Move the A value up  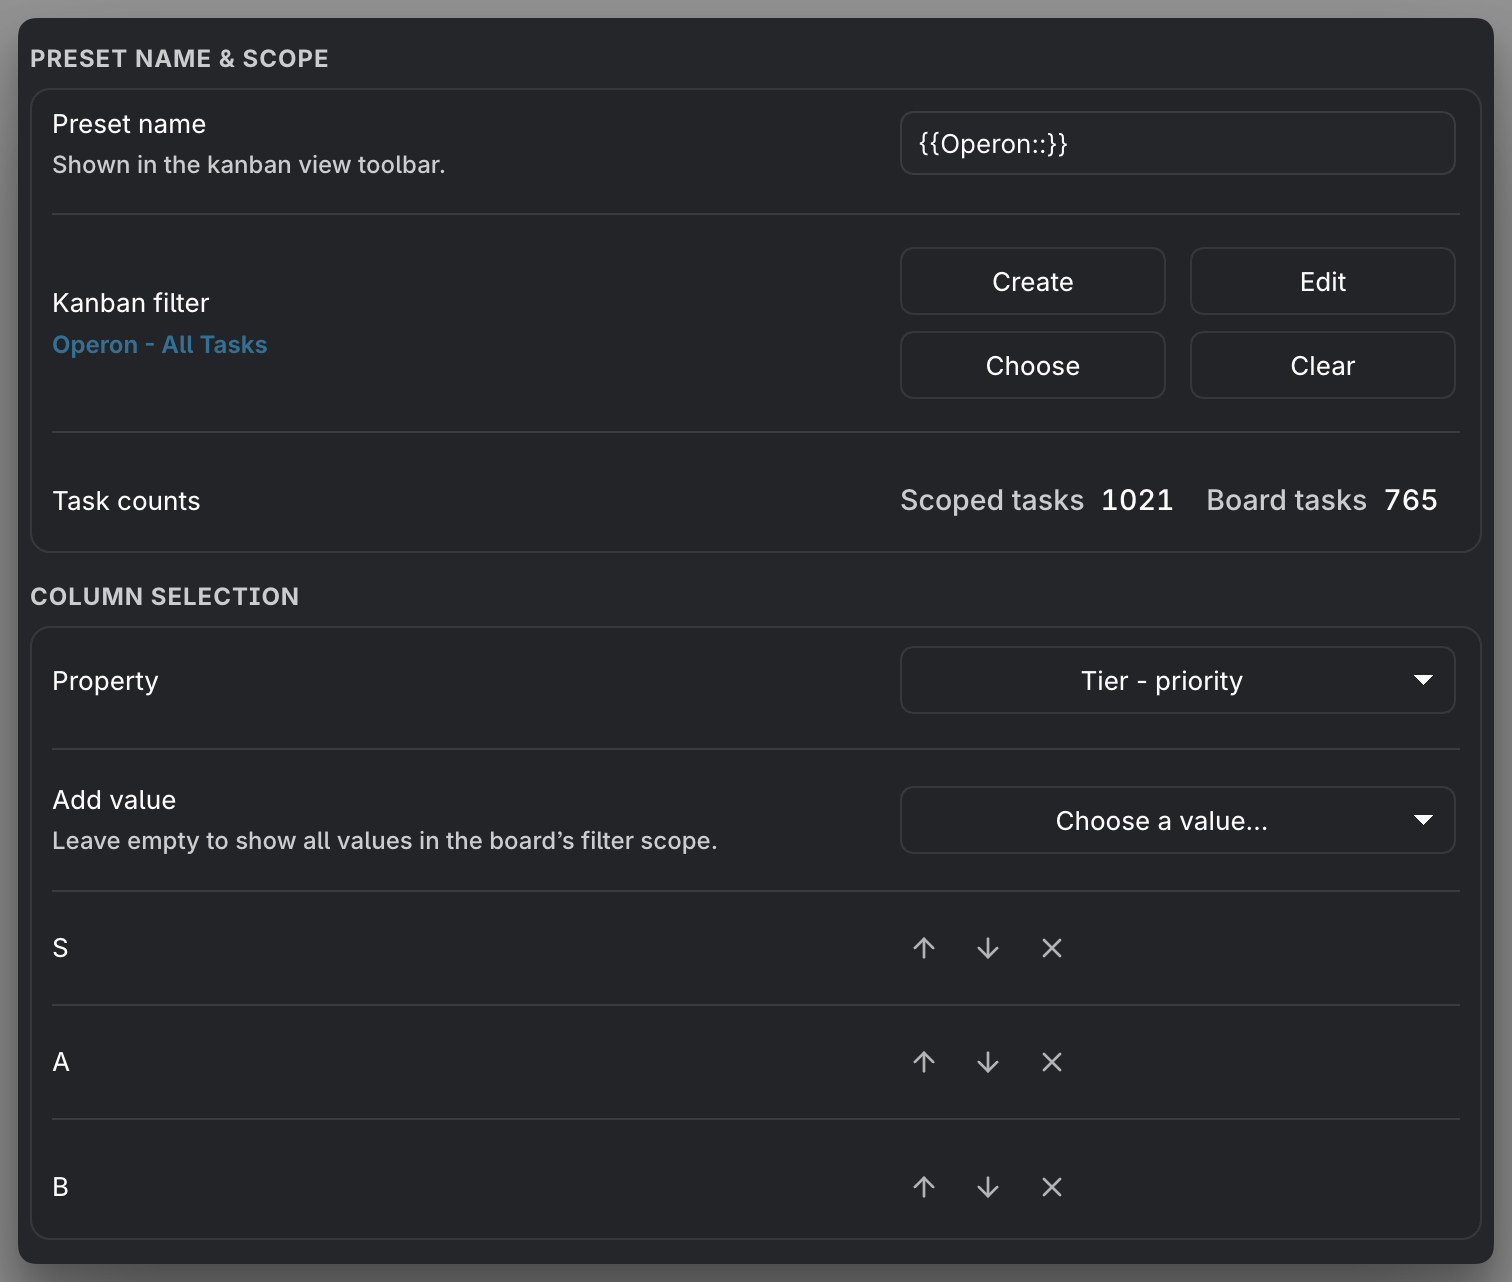pos(924,1062)
